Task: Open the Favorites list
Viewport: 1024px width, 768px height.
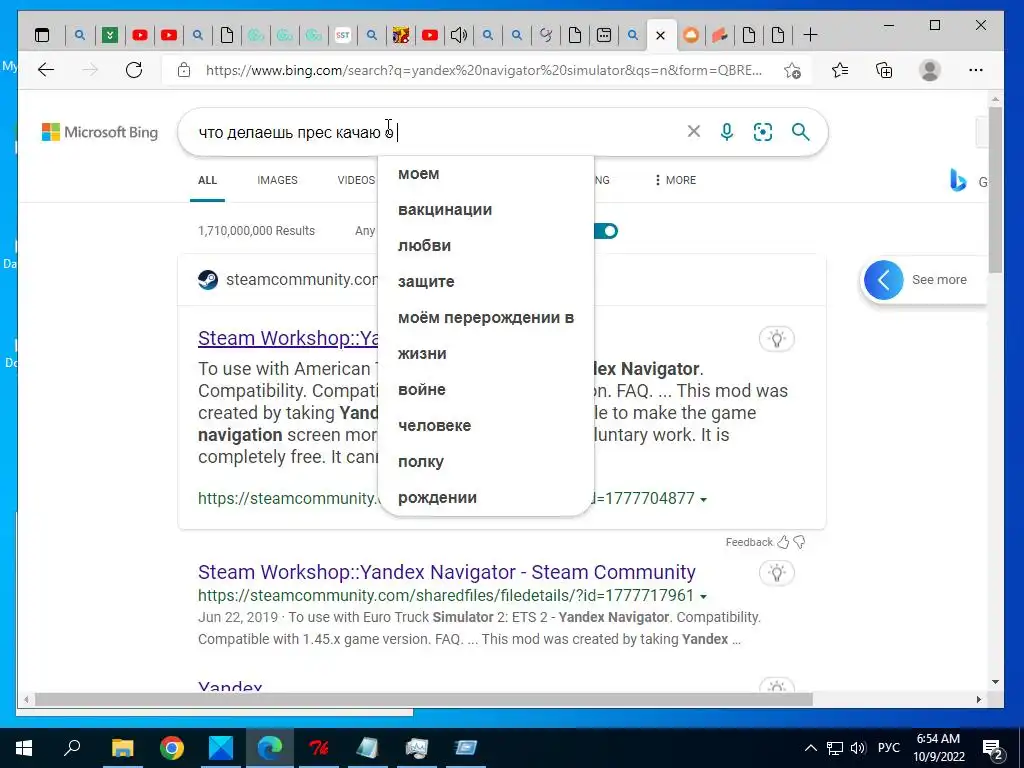Action: click(x=840, y=70)
